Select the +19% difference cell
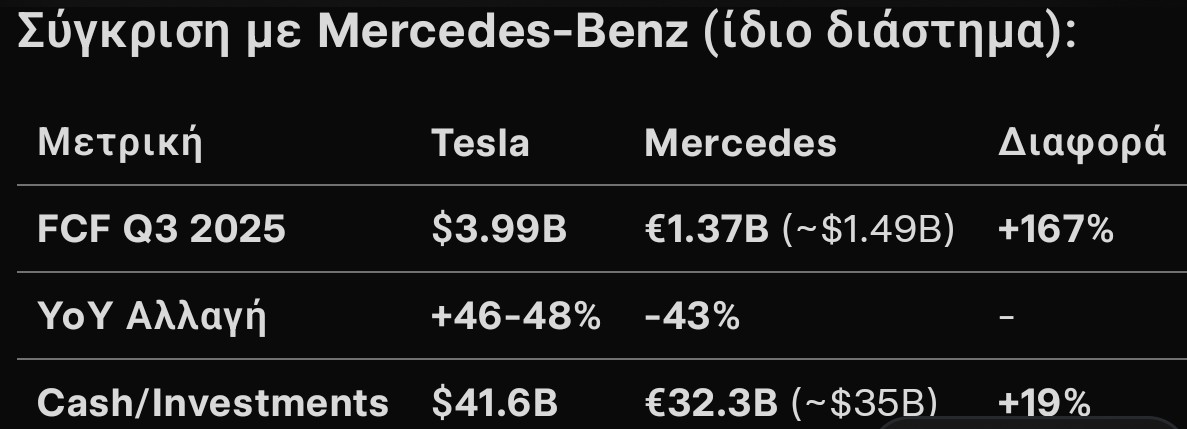 (1044, 403)
